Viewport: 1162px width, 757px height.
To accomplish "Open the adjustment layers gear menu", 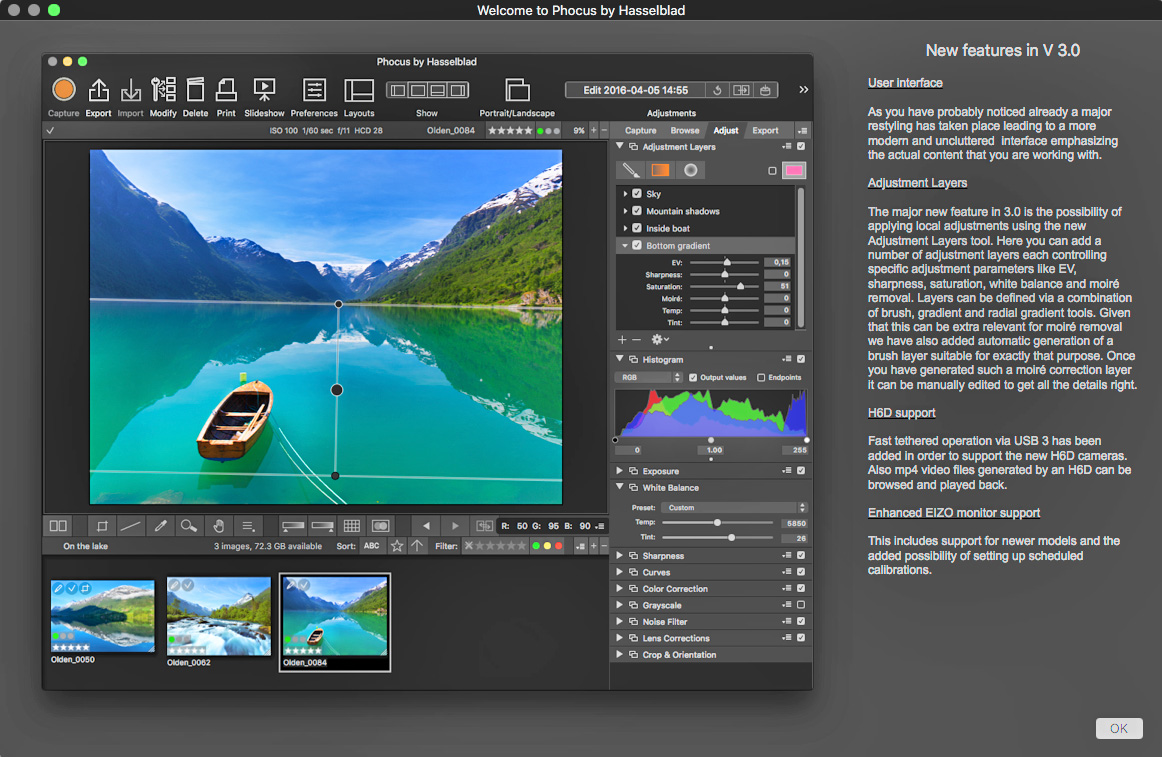I will pos(660,340).
